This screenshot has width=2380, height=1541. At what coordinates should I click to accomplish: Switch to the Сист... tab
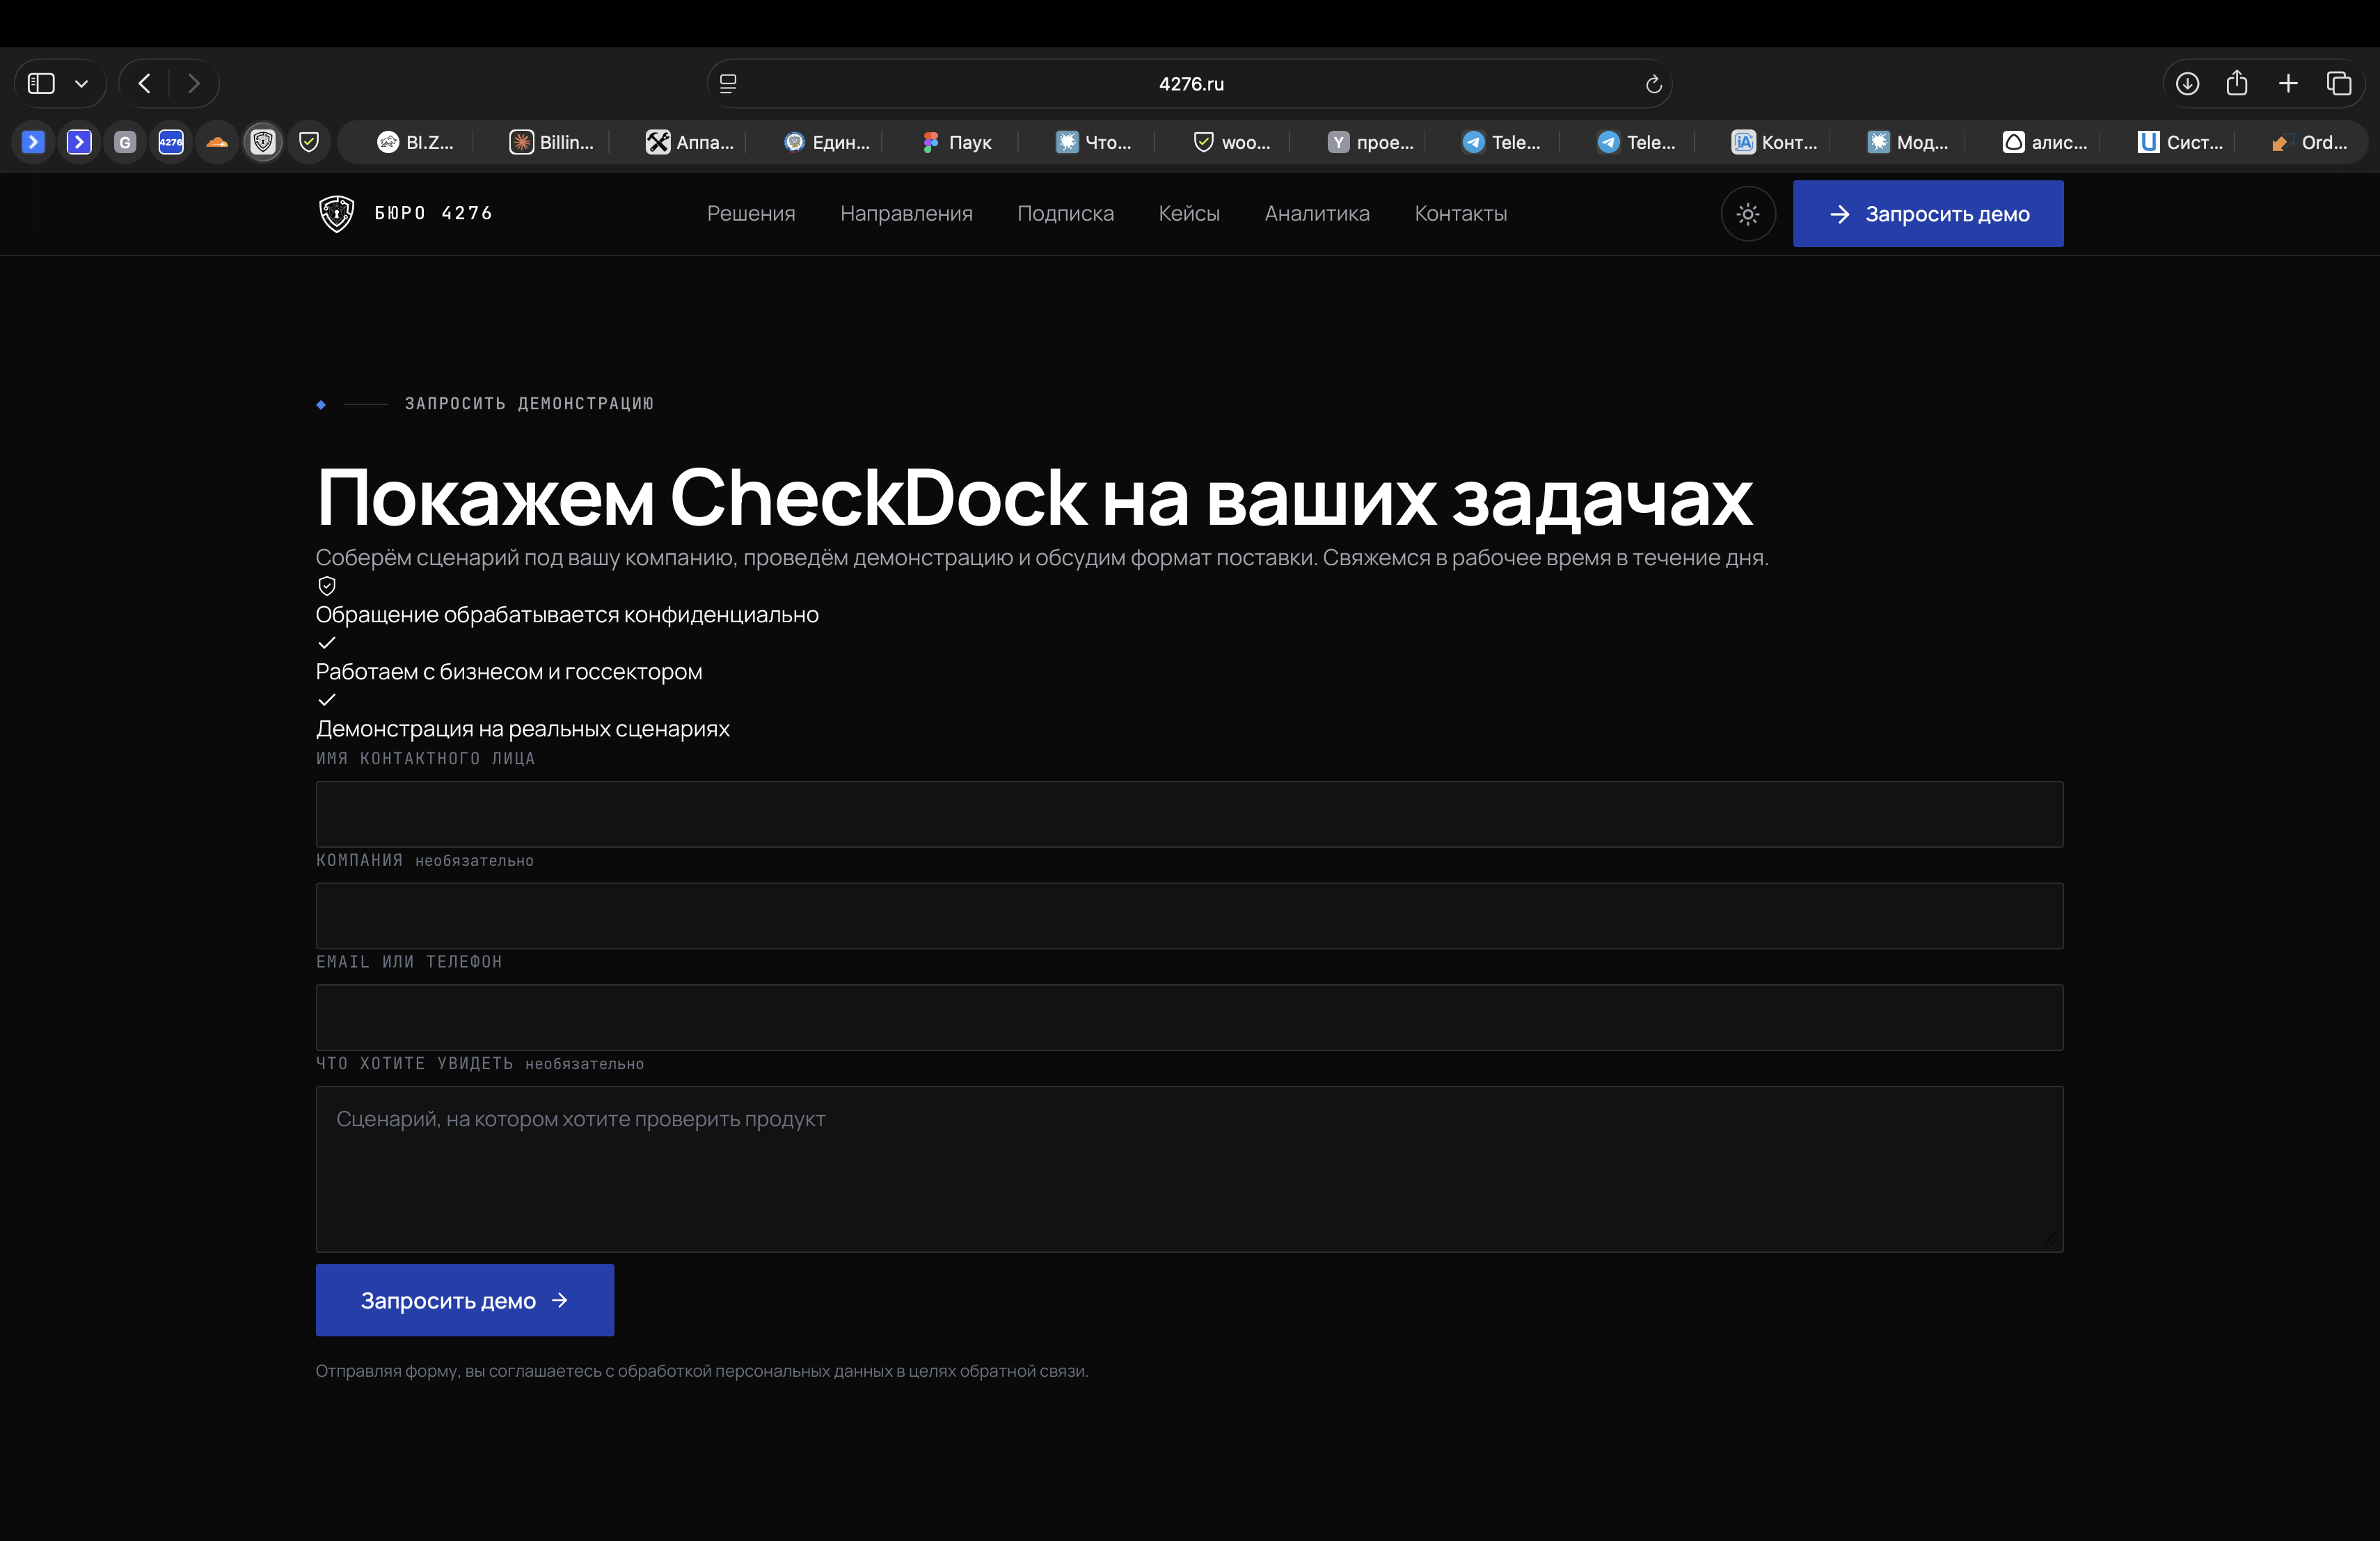point(2181,142)
